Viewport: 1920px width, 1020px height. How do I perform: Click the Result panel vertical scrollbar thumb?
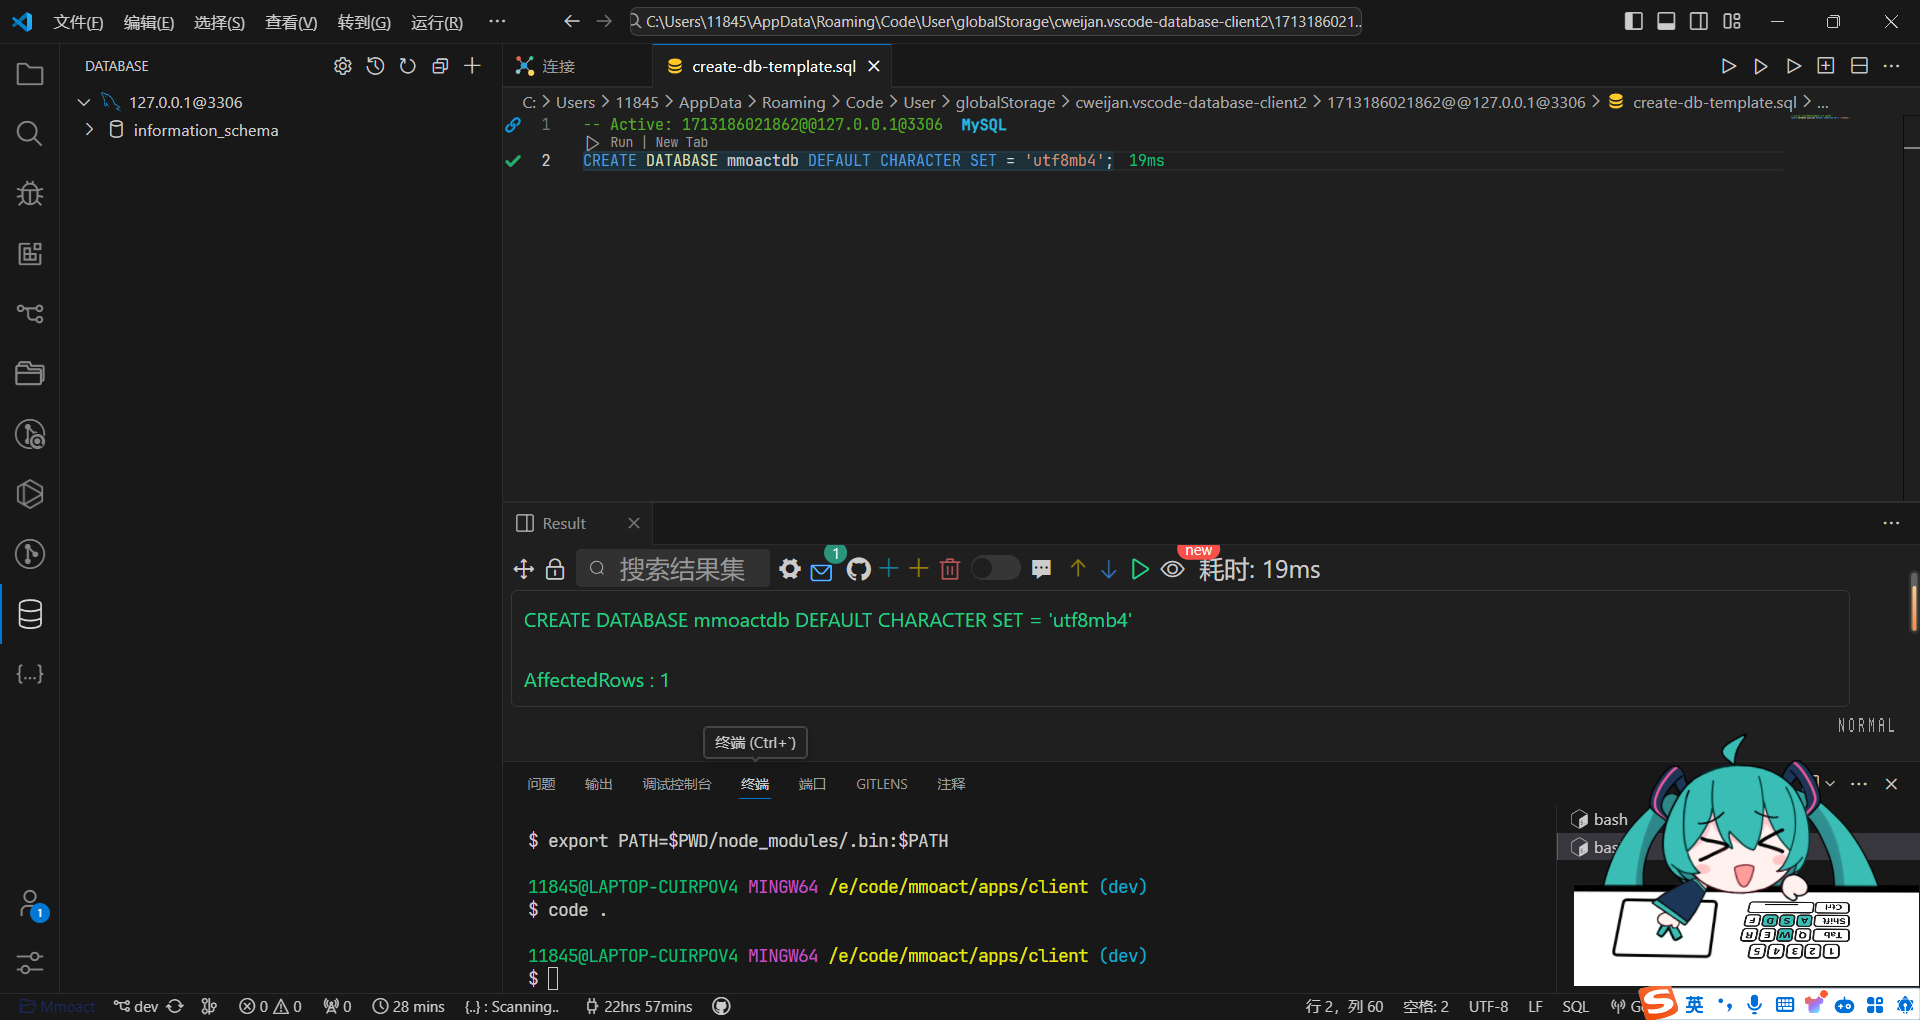1913,602
